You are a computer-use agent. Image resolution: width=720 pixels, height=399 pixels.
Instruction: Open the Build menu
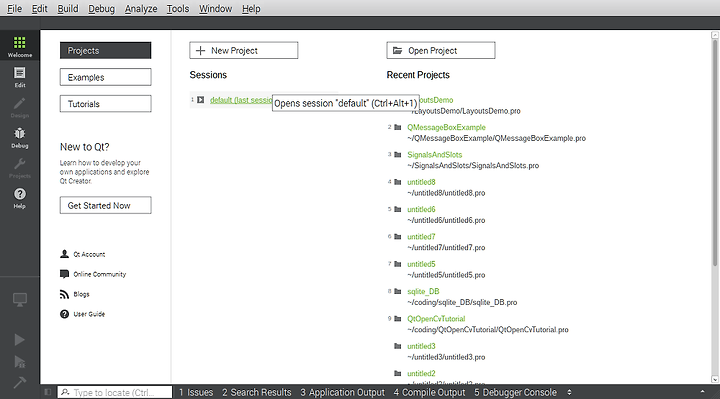click(68, 9)
